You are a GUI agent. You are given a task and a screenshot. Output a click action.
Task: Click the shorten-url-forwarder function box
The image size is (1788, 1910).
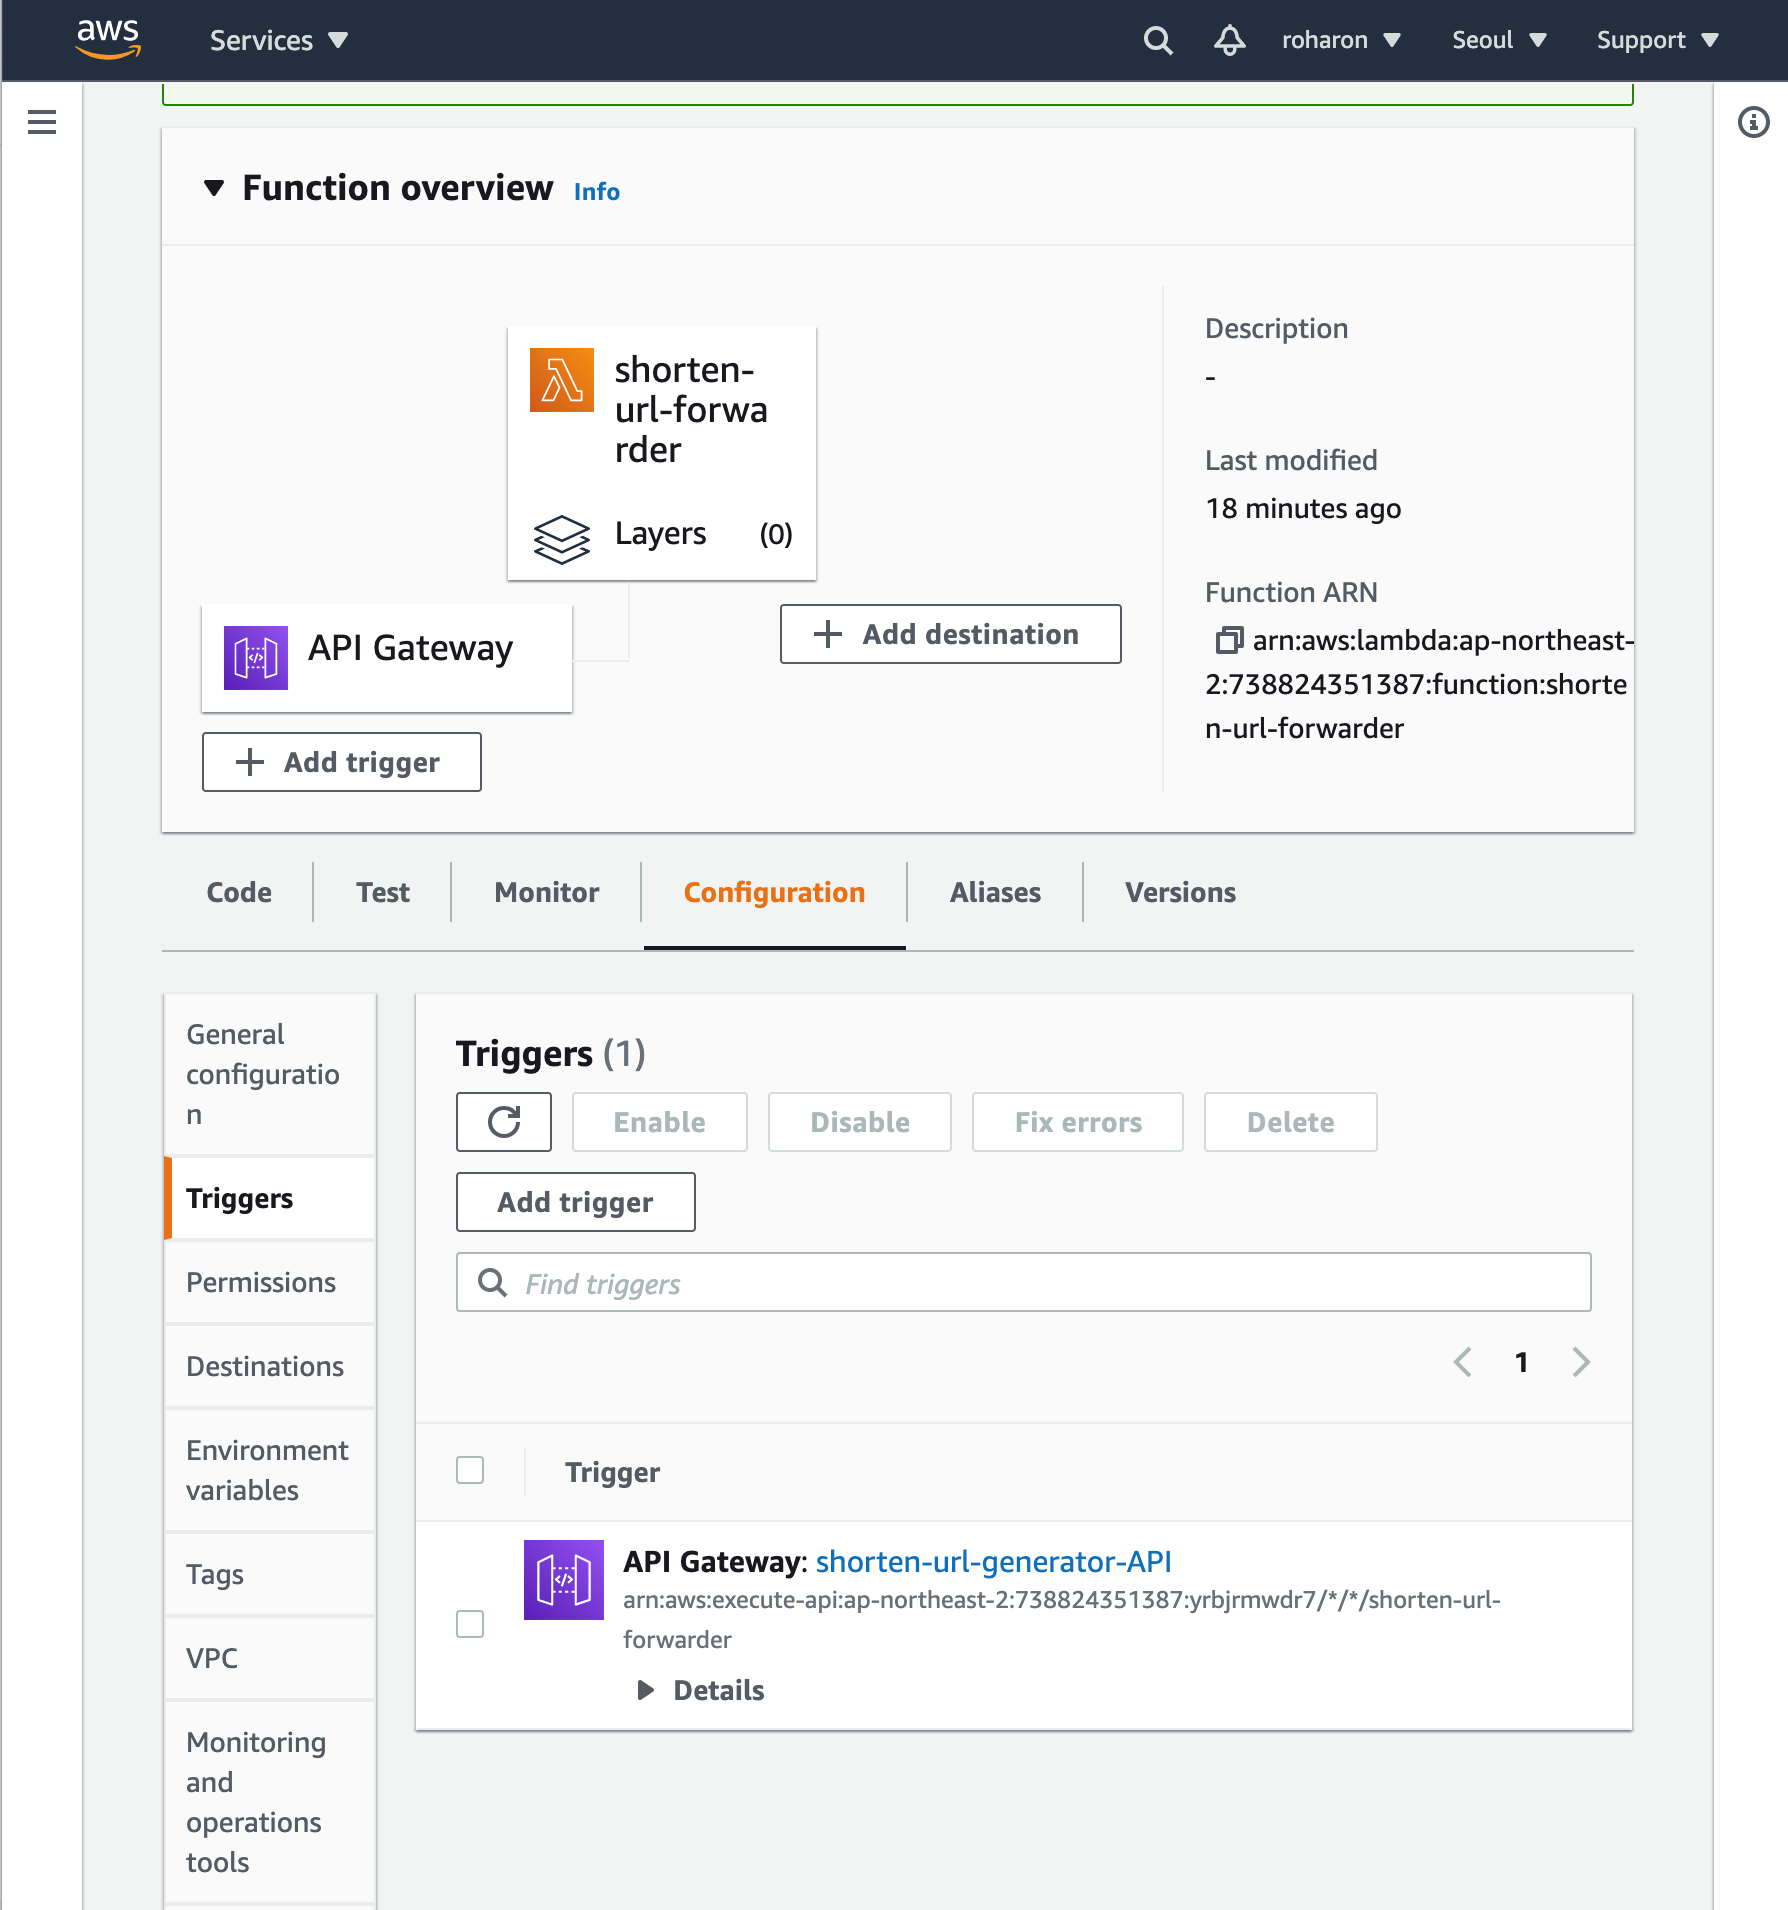click(x=662, y=453)
